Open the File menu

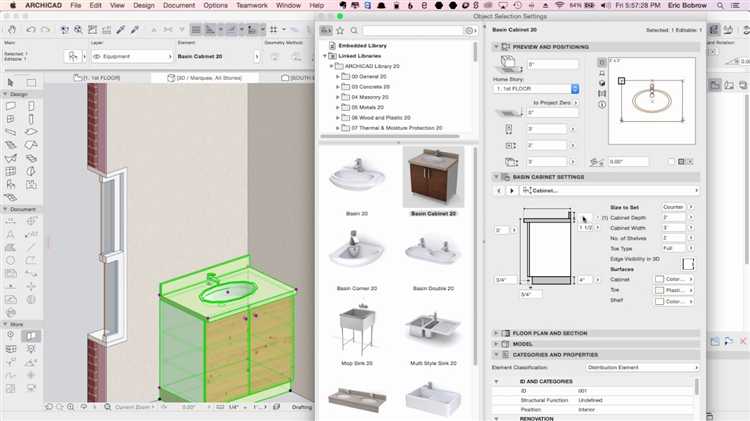(x=76, y=5)
